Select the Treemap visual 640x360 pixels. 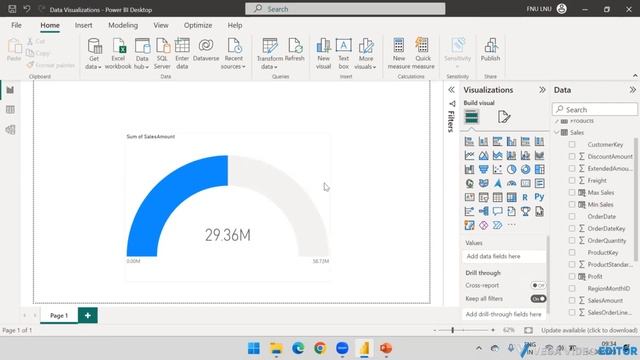click(x=539, y=169)
